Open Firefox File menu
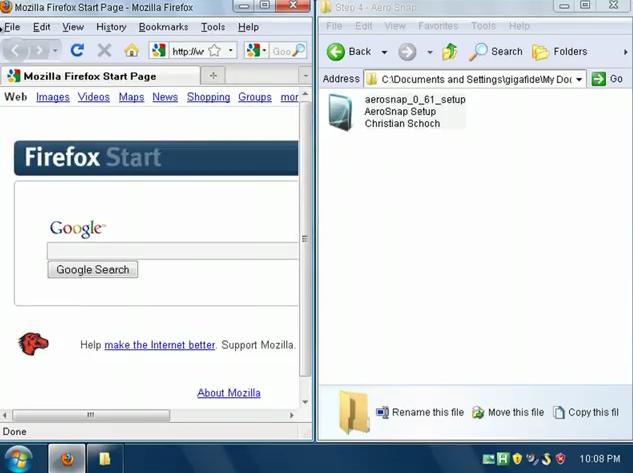The width and height of the screenshot is (633, 473). [x=12, y=27]
